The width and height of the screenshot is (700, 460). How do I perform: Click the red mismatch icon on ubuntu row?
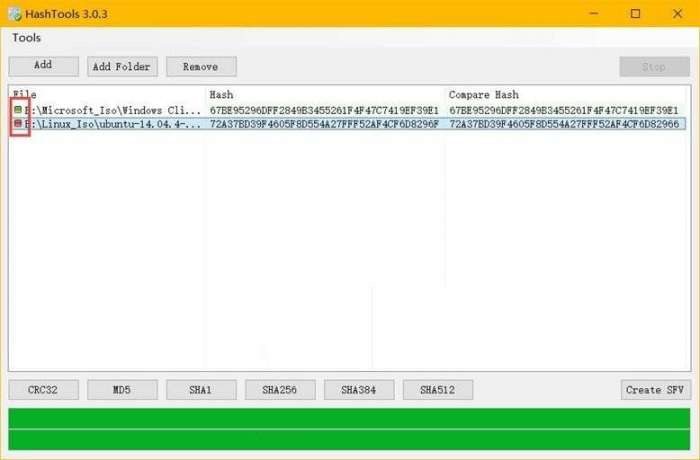click(x=18, y=123)
